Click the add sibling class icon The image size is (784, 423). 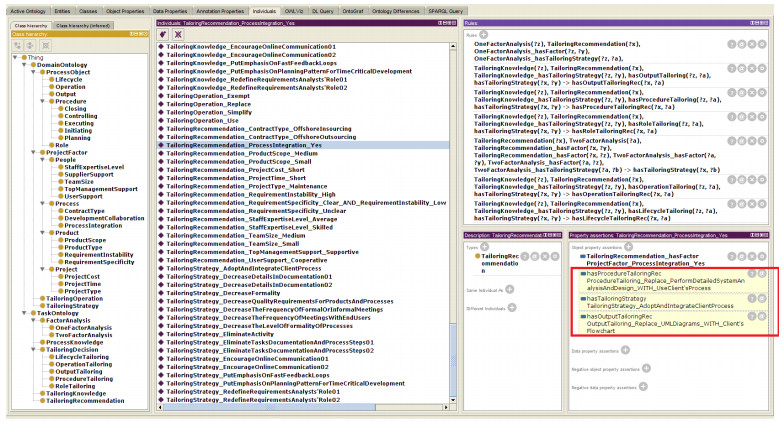click(29, 46)
